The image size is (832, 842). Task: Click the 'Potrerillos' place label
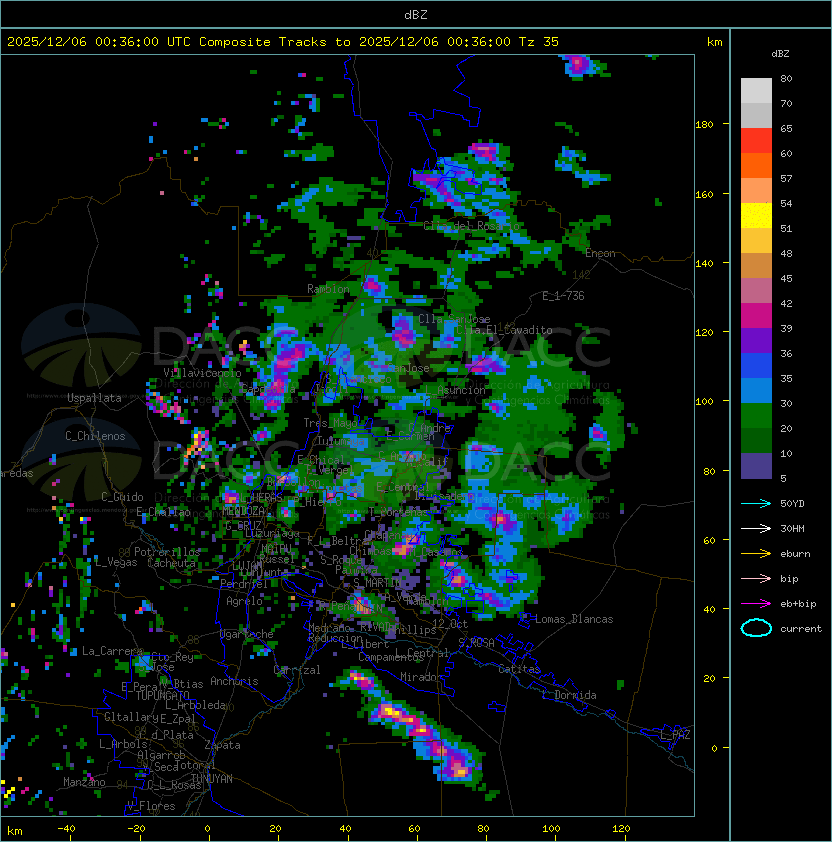coord(167,551)
